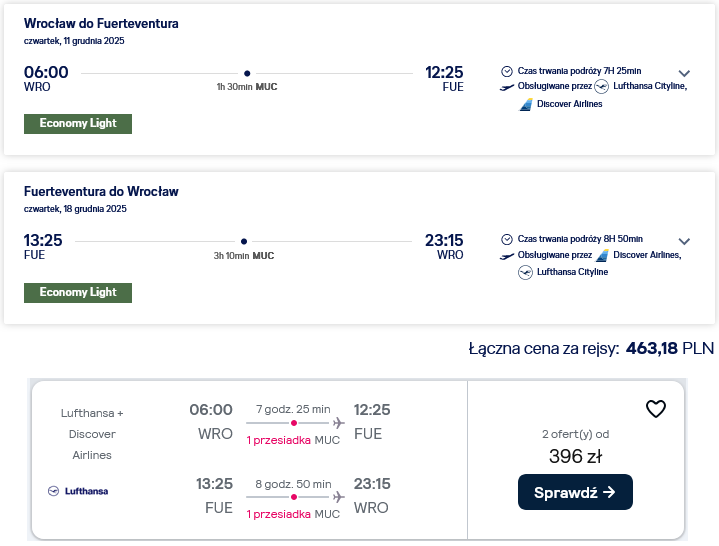719x546 pixels.
Task: Click Discover Airlines tail logo in outbound flight
Action: [526, 105]
